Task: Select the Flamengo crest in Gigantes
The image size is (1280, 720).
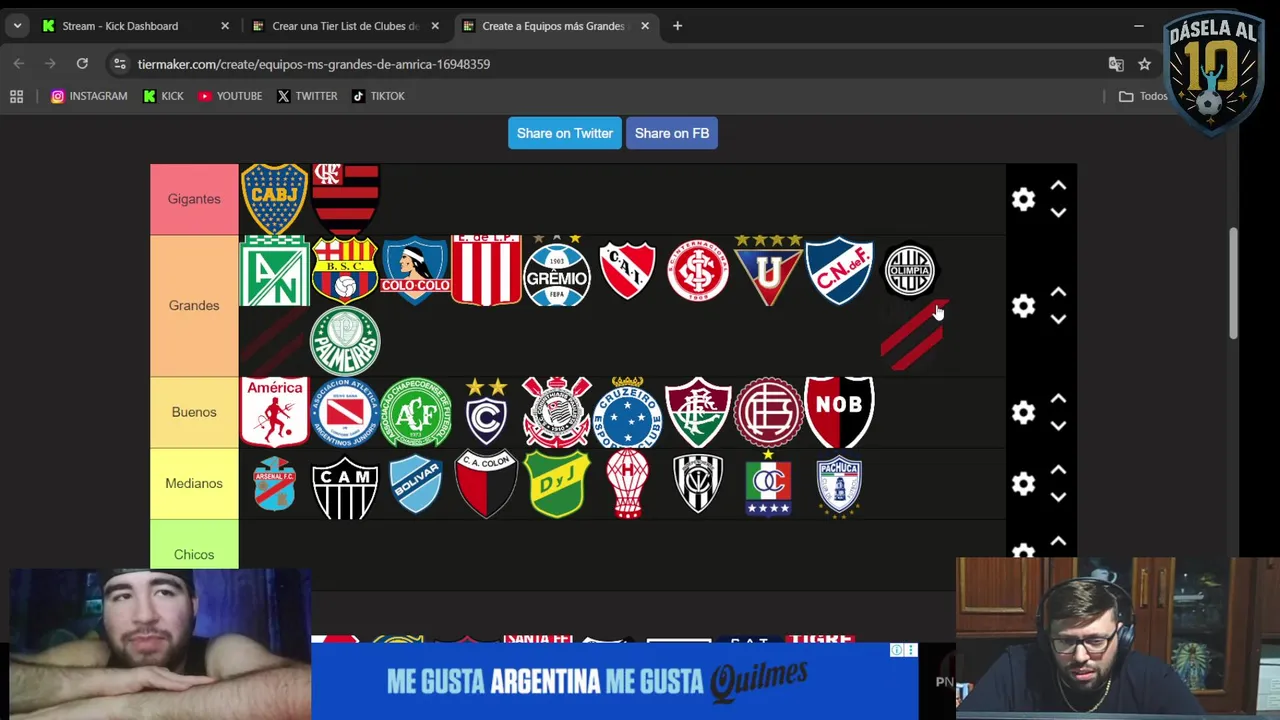Action: [345, 199]
